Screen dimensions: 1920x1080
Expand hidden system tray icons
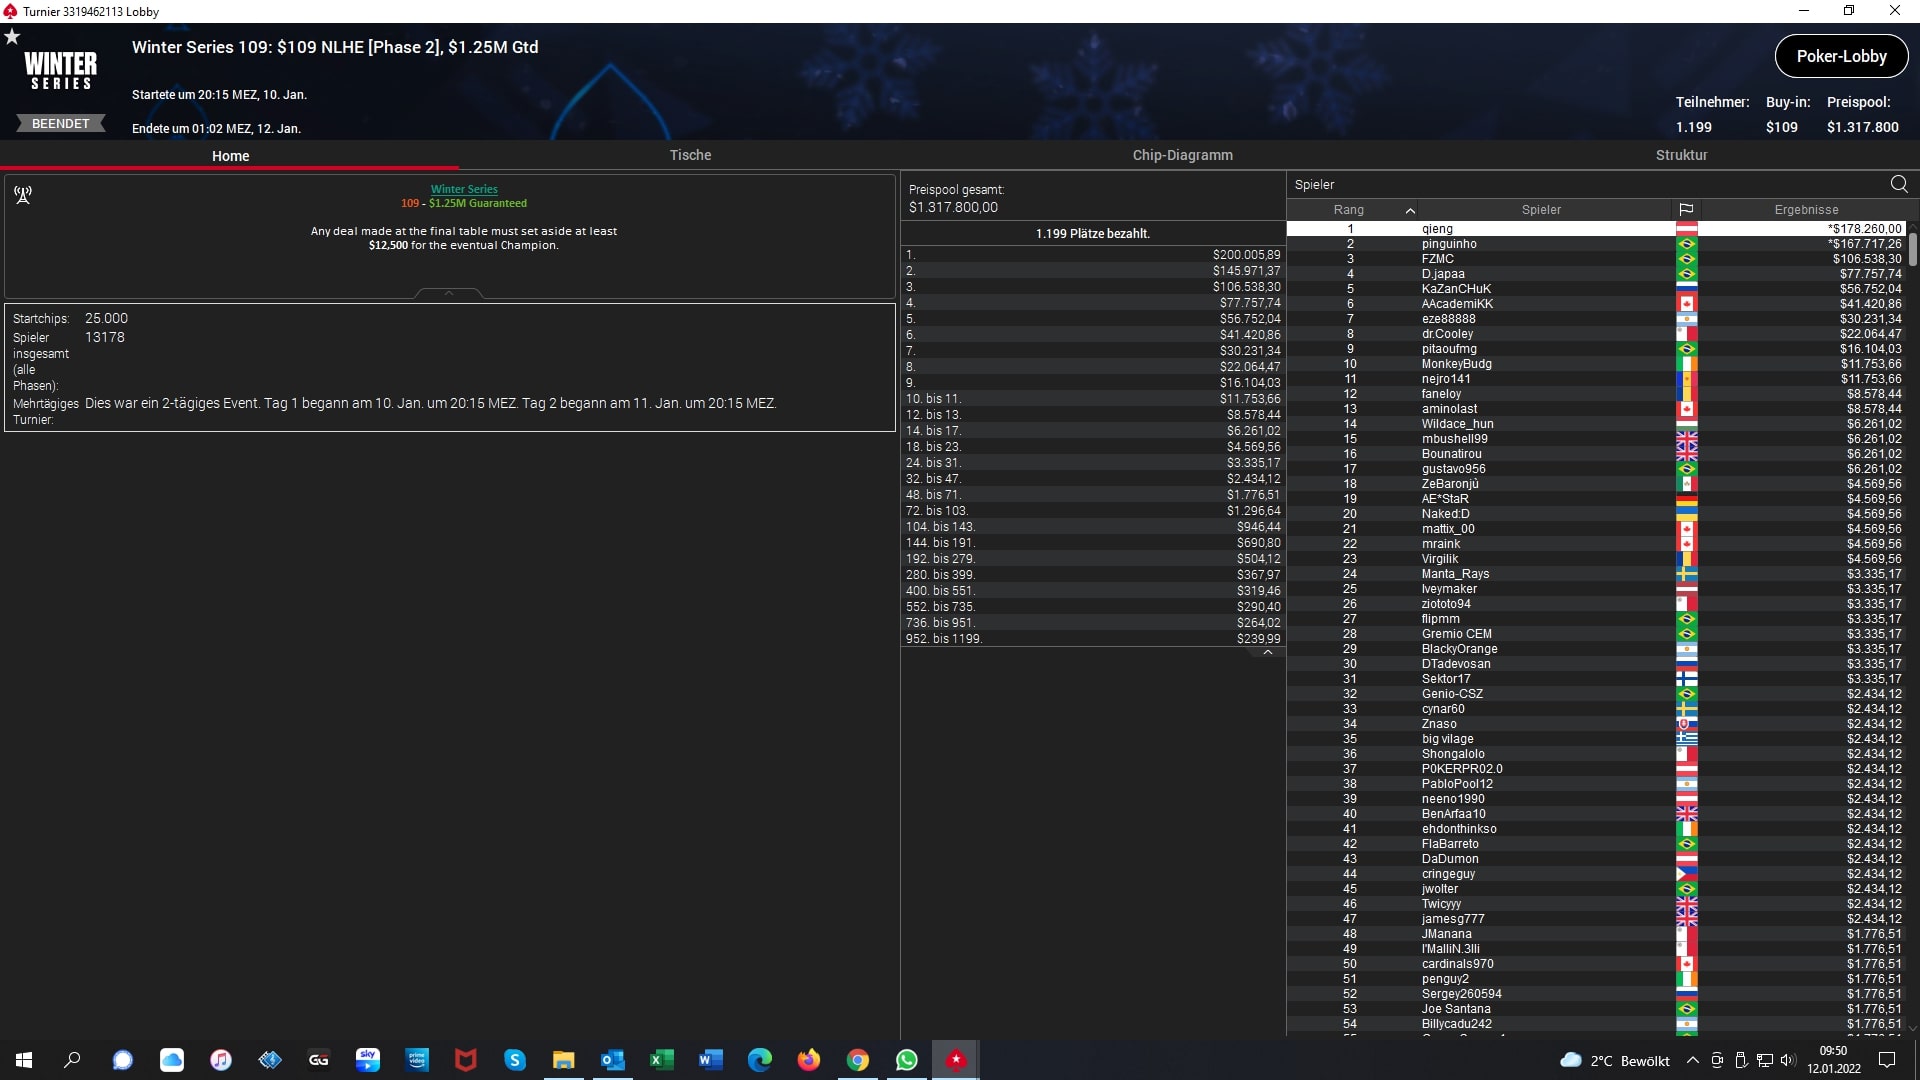(x=1692, y=1060)
